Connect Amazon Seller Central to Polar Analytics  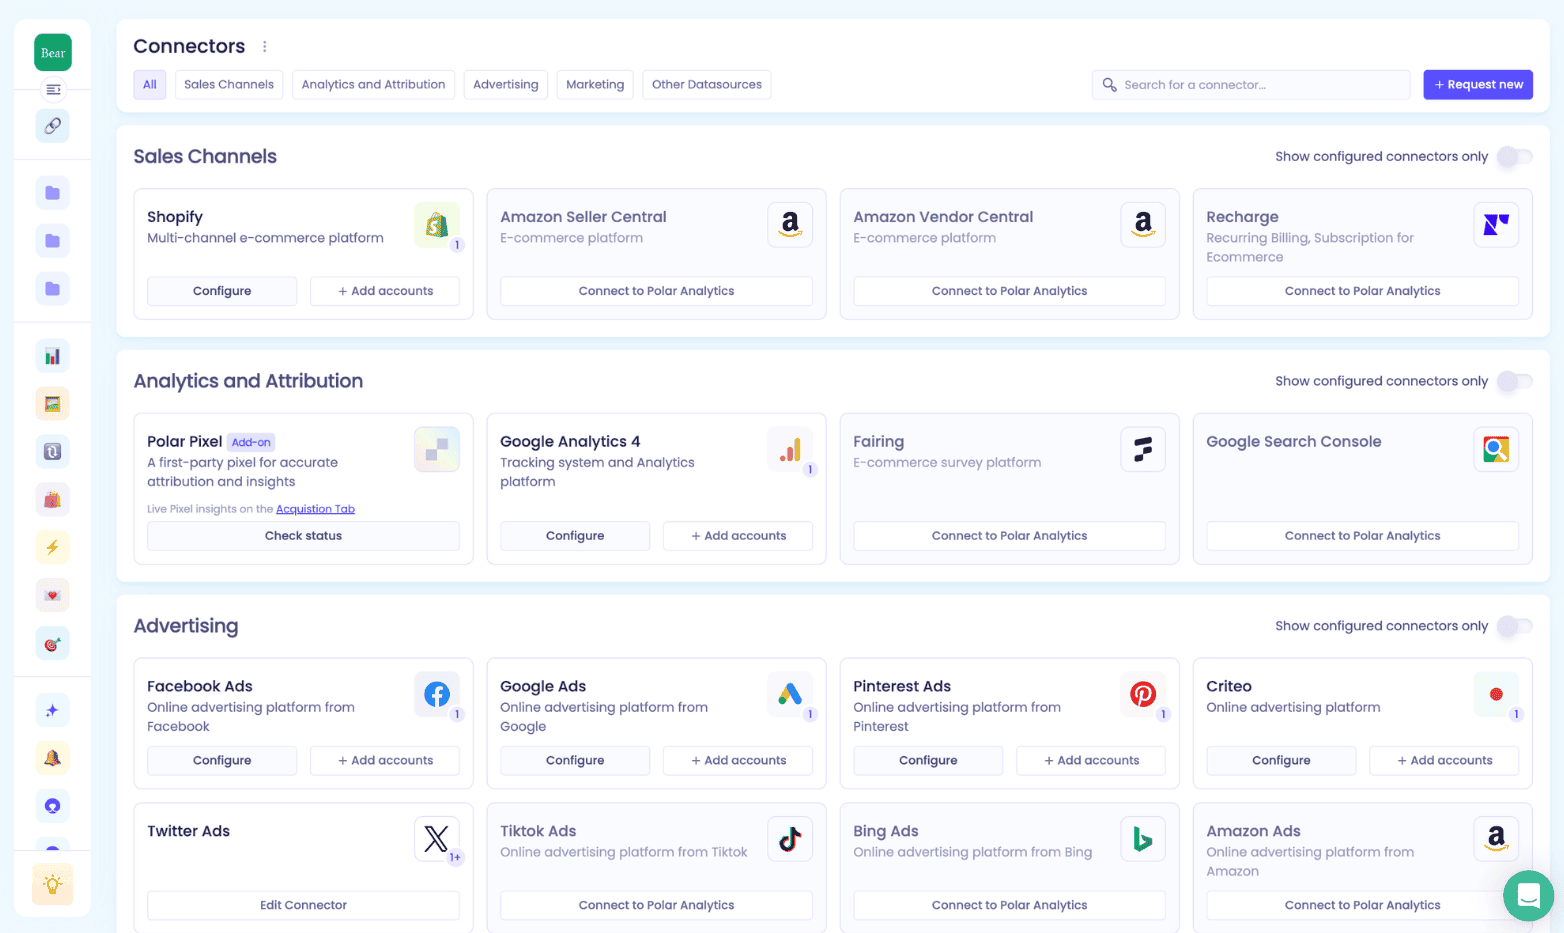tap(656, 291)
